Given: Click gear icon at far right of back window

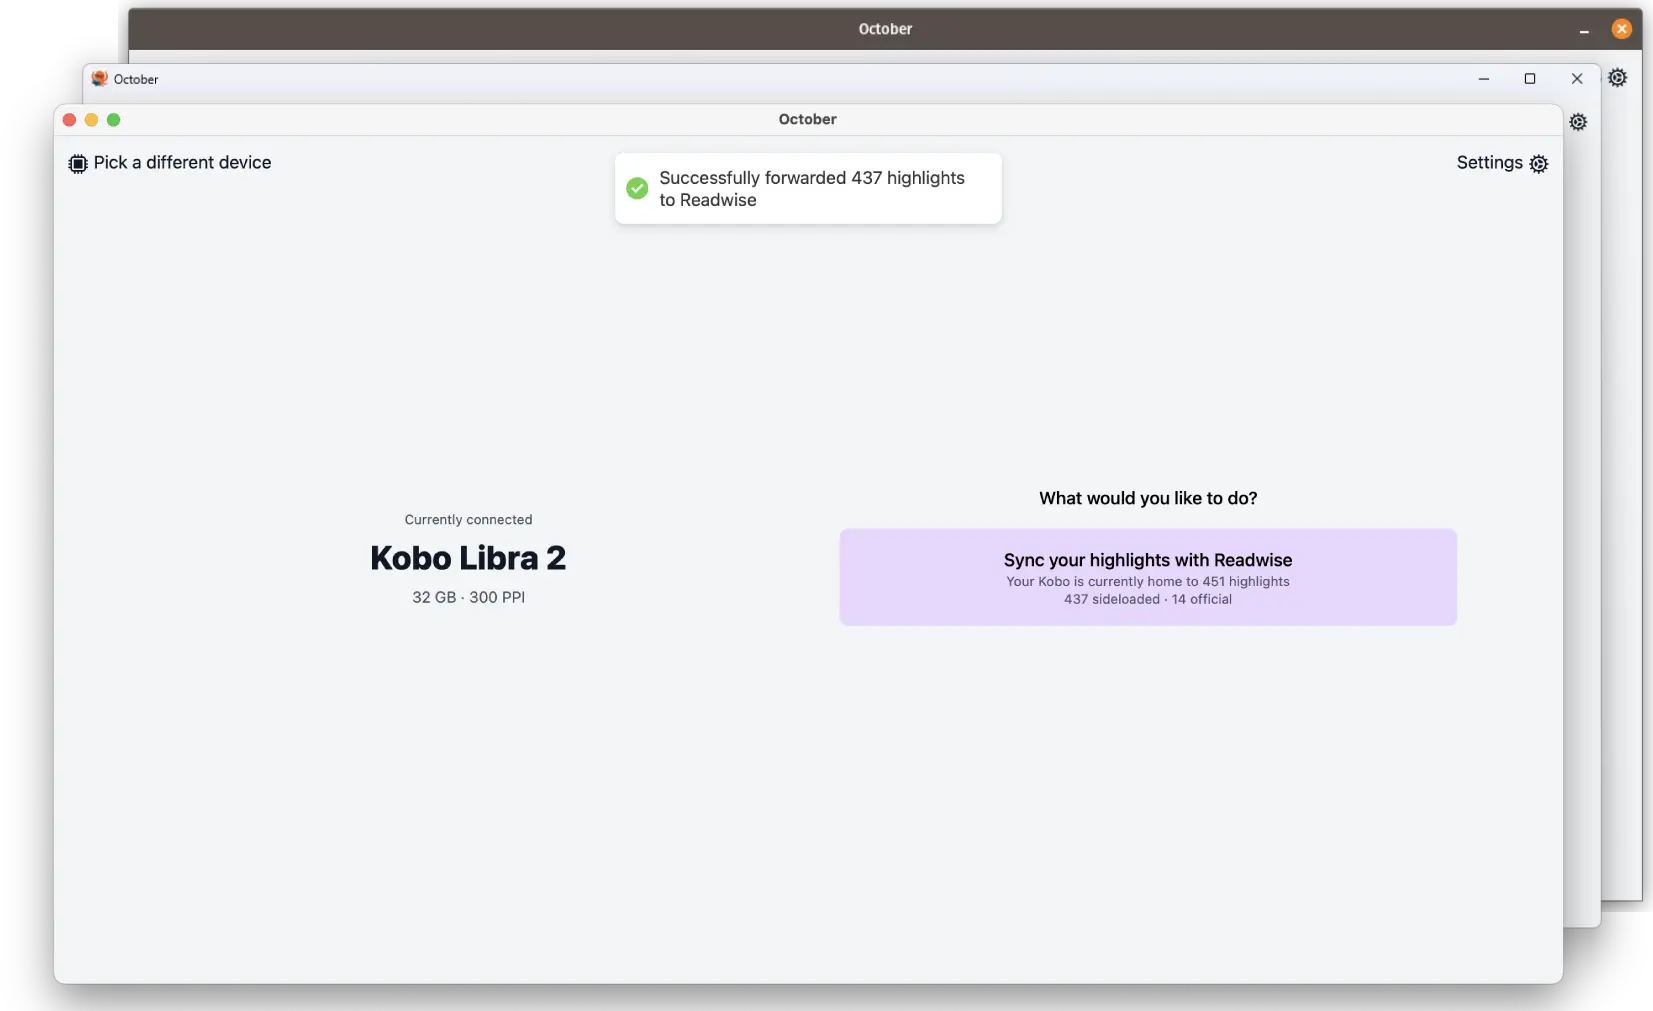Looking at the screenshot, I should 1617,78.
